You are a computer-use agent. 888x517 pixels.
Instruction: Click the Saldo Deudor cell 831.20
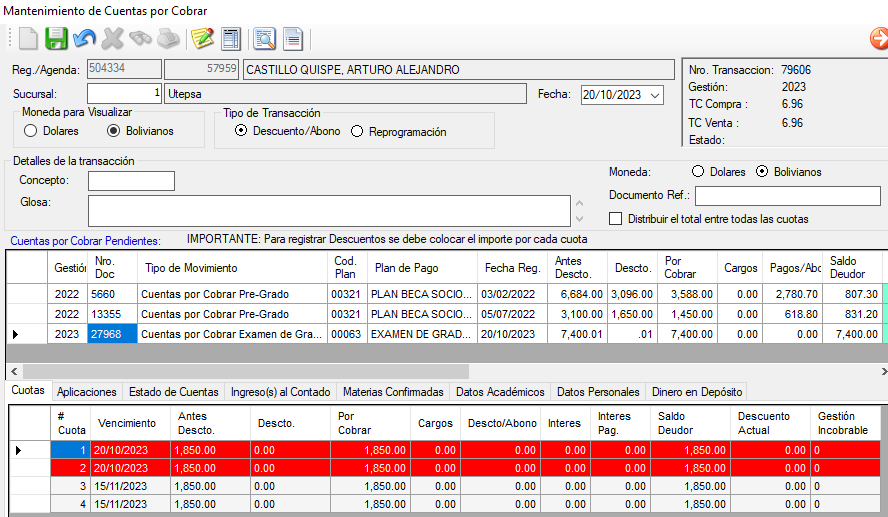[852, 314]
